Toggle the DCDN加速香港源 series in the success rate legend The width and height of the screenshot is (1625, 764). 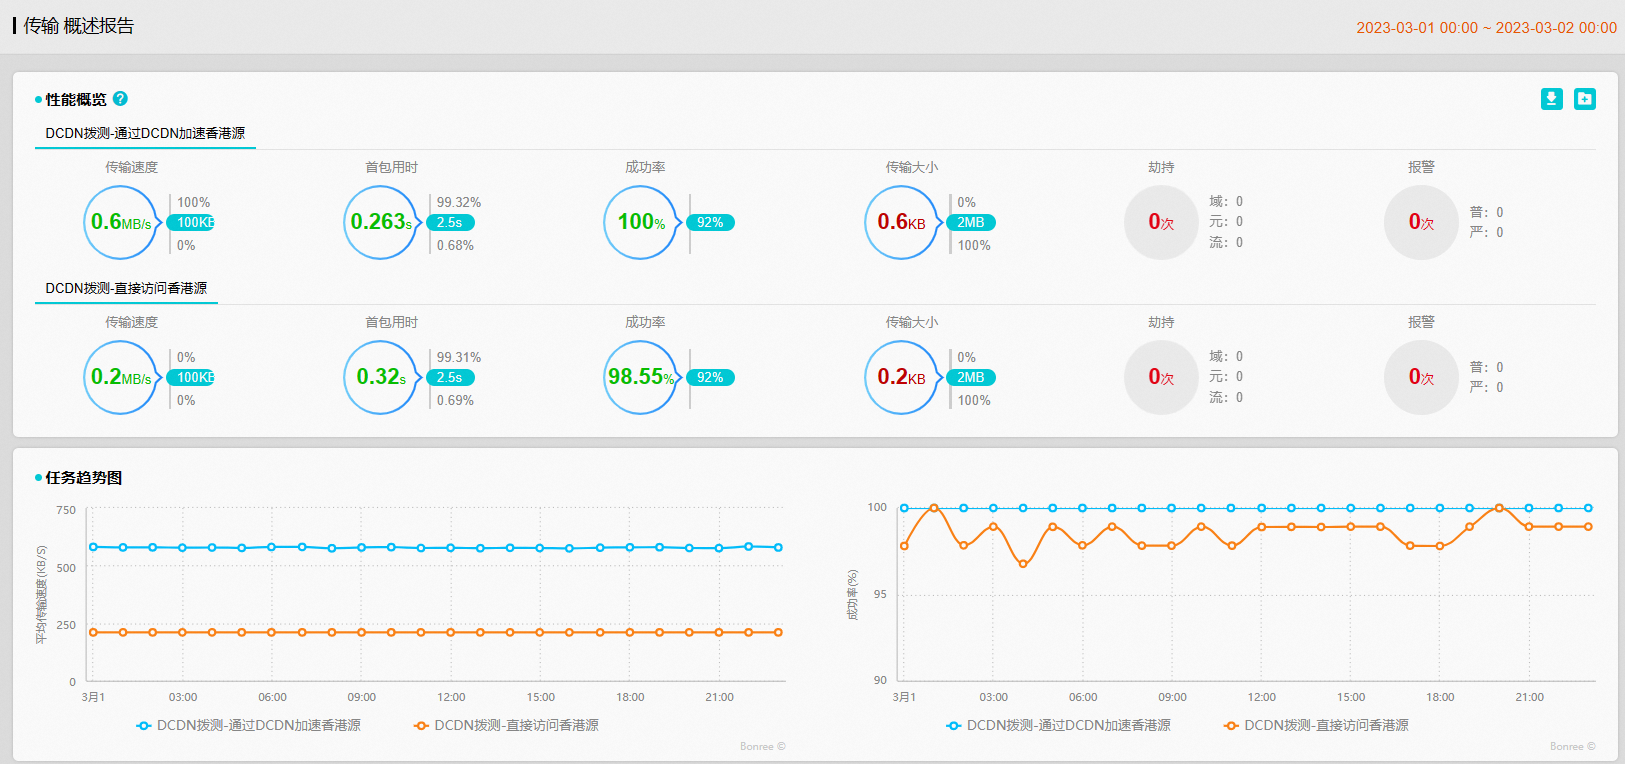[1059, 725]
